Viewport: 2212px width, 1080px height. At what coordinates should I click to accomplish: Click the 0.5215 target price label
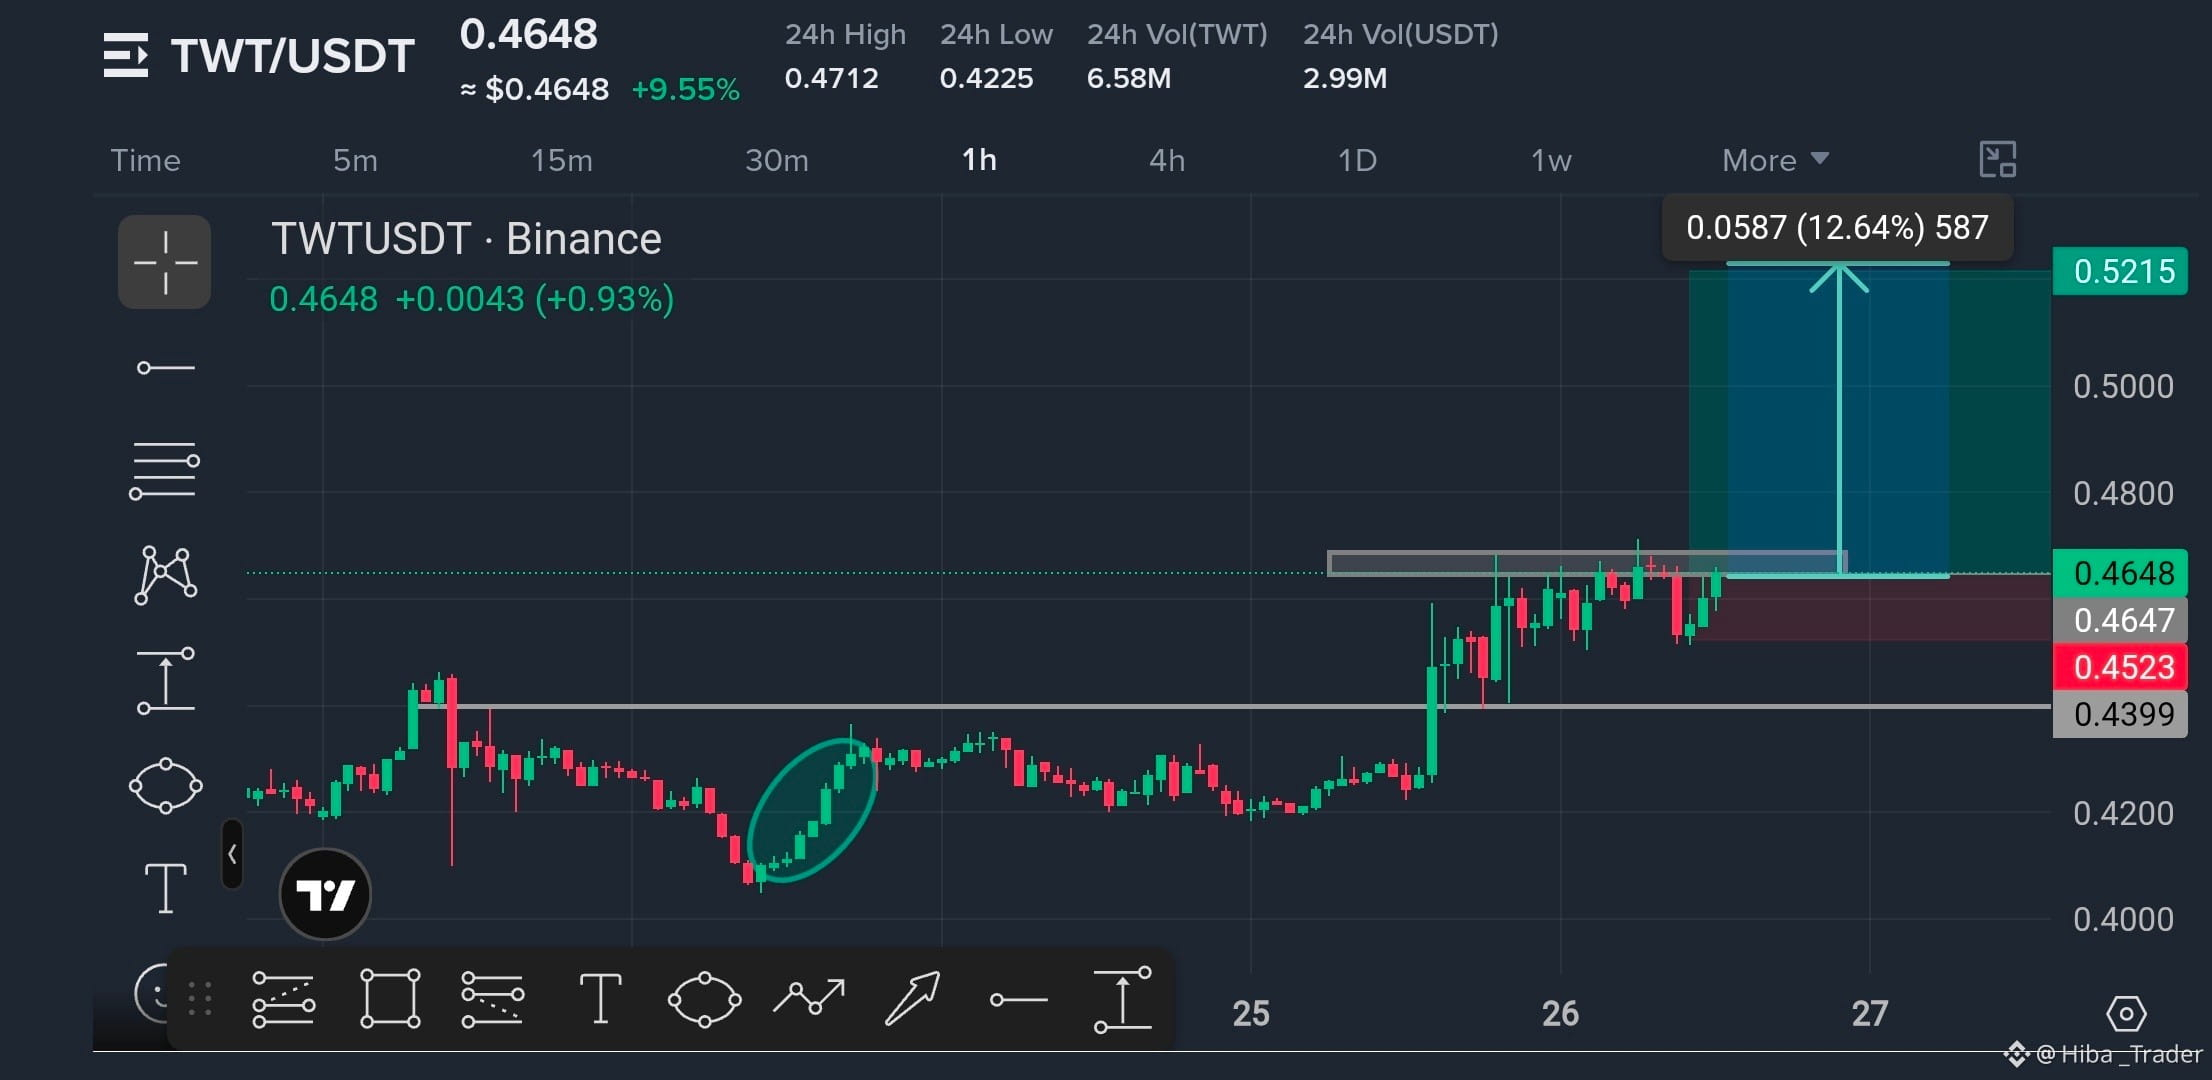pyautogui.click(x=2122, y=271)
